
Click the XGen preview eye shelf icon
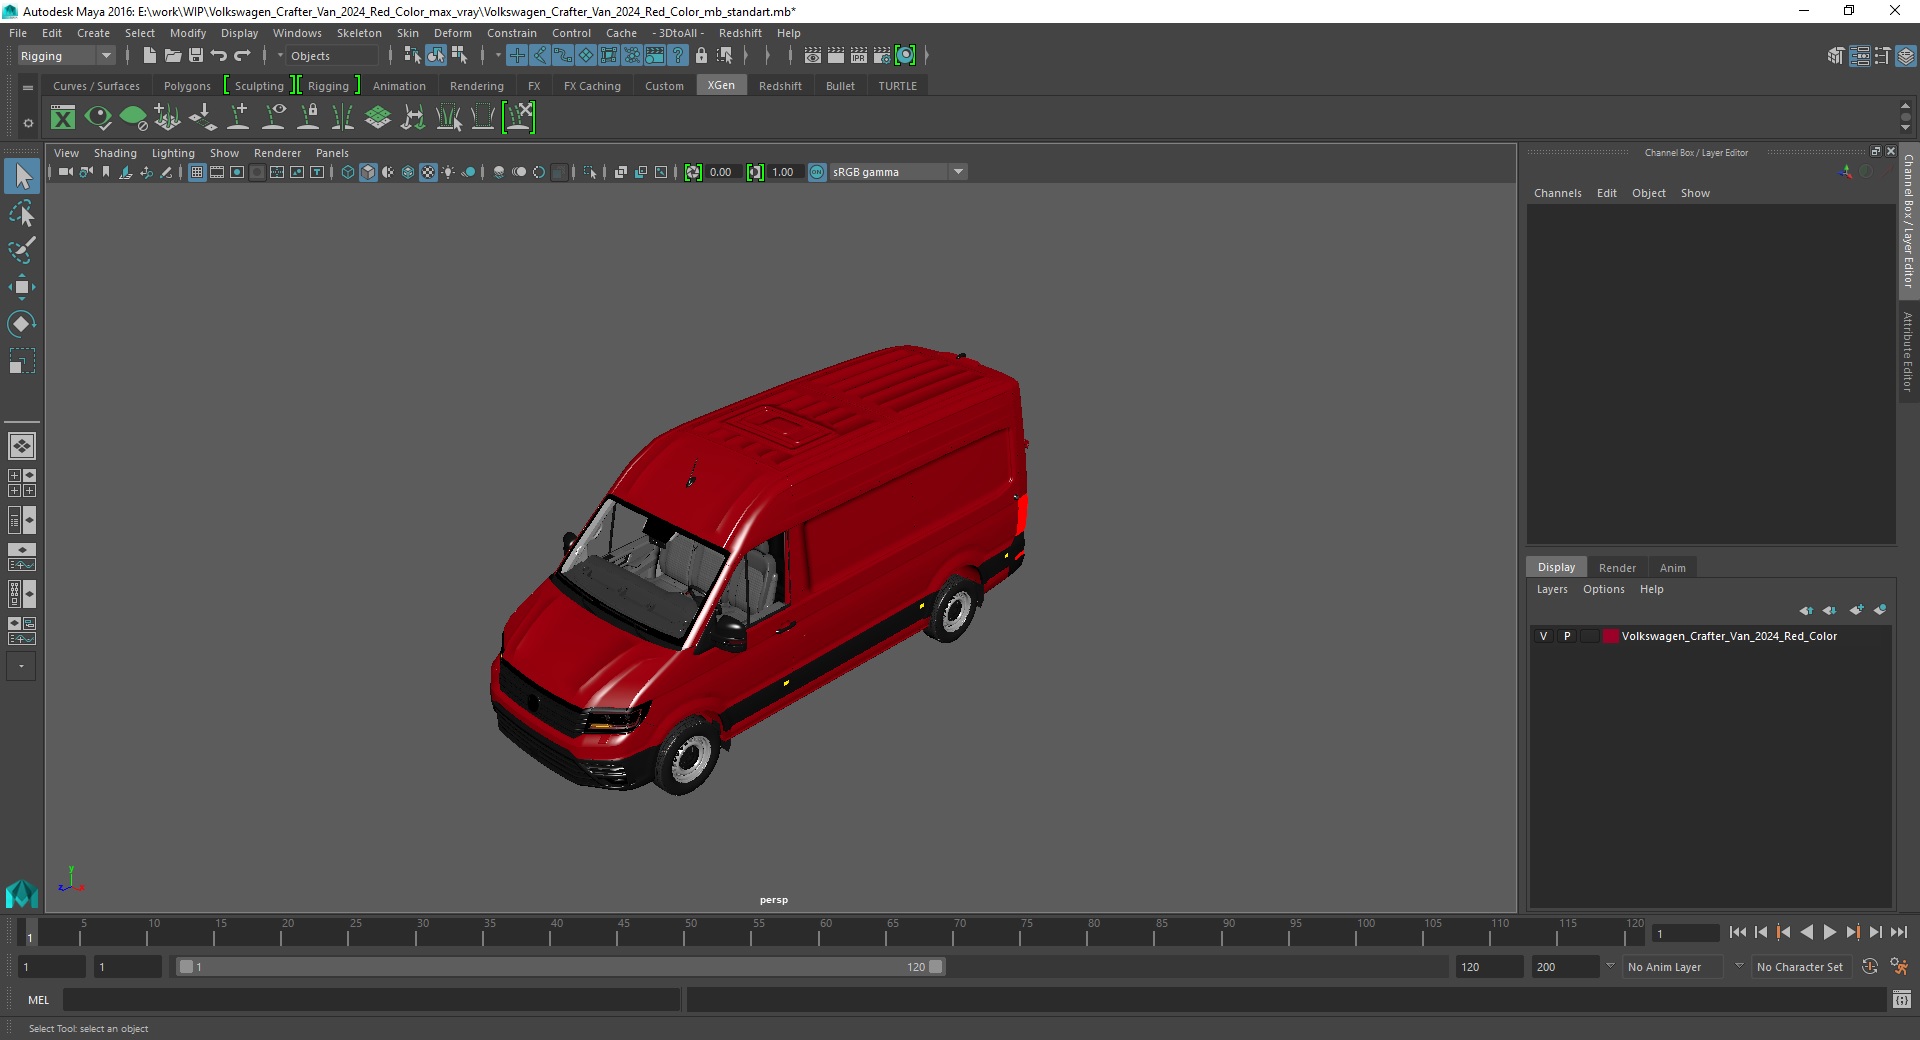click(x=98, y=118)
